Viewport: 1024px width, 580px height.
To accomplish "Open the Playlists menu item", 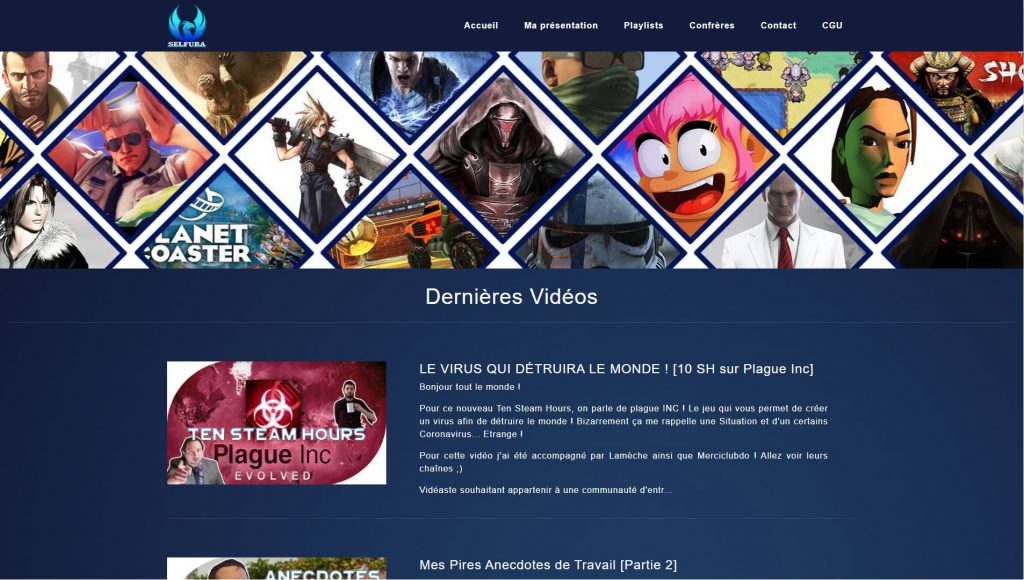I will [x=643, y=25].
